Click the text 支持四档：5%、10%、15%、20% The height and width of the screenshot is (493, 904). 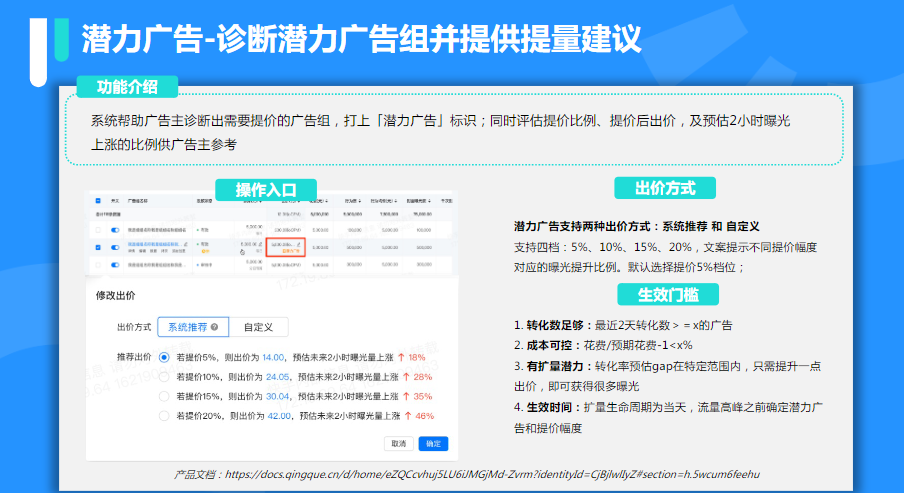603,247
